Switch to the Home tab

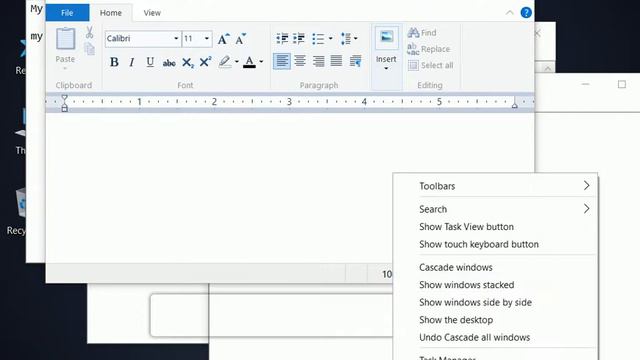(x=111, y=13)
